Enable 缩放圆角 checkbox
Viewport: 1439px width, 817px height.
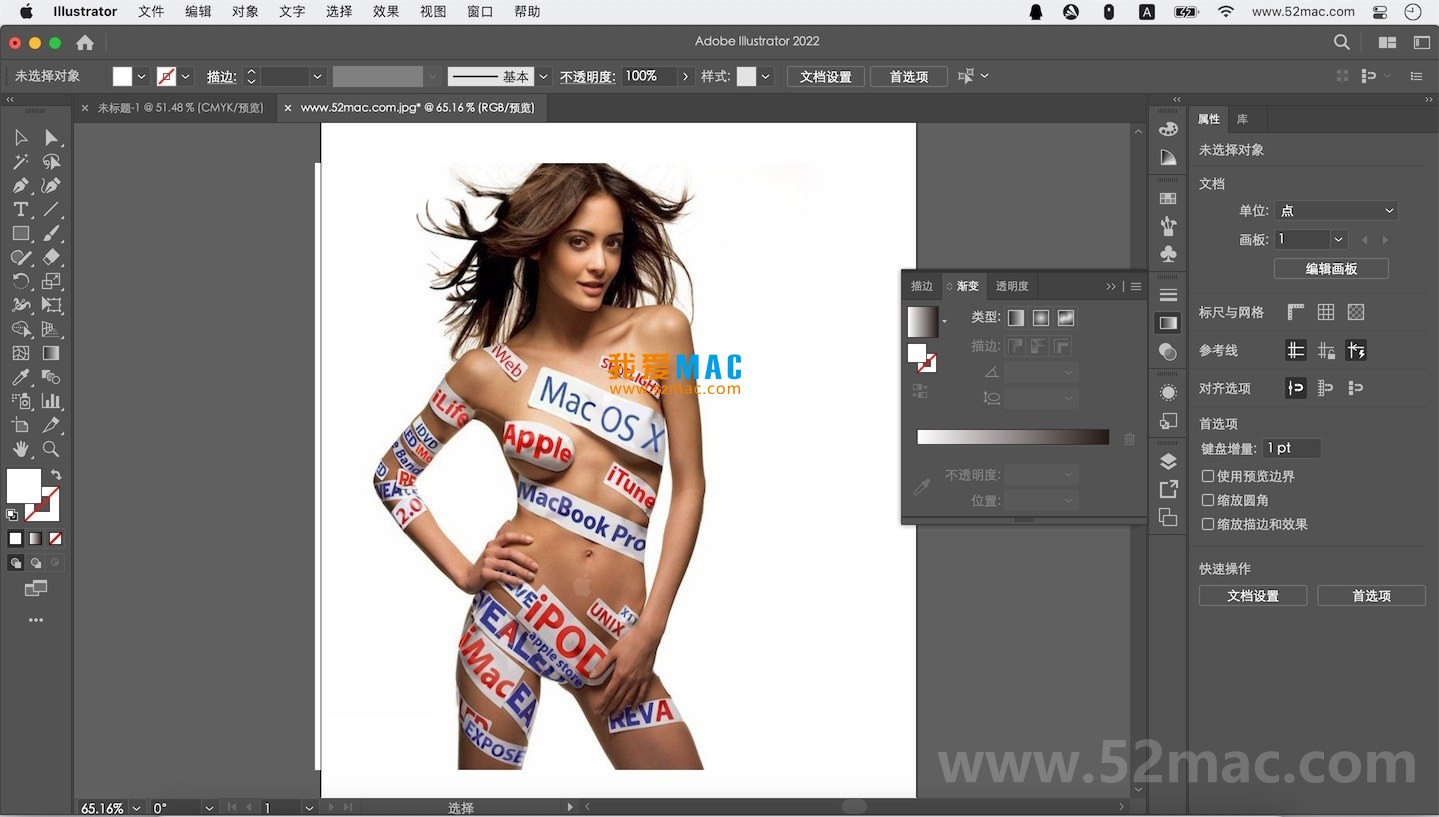(1208, 500)
